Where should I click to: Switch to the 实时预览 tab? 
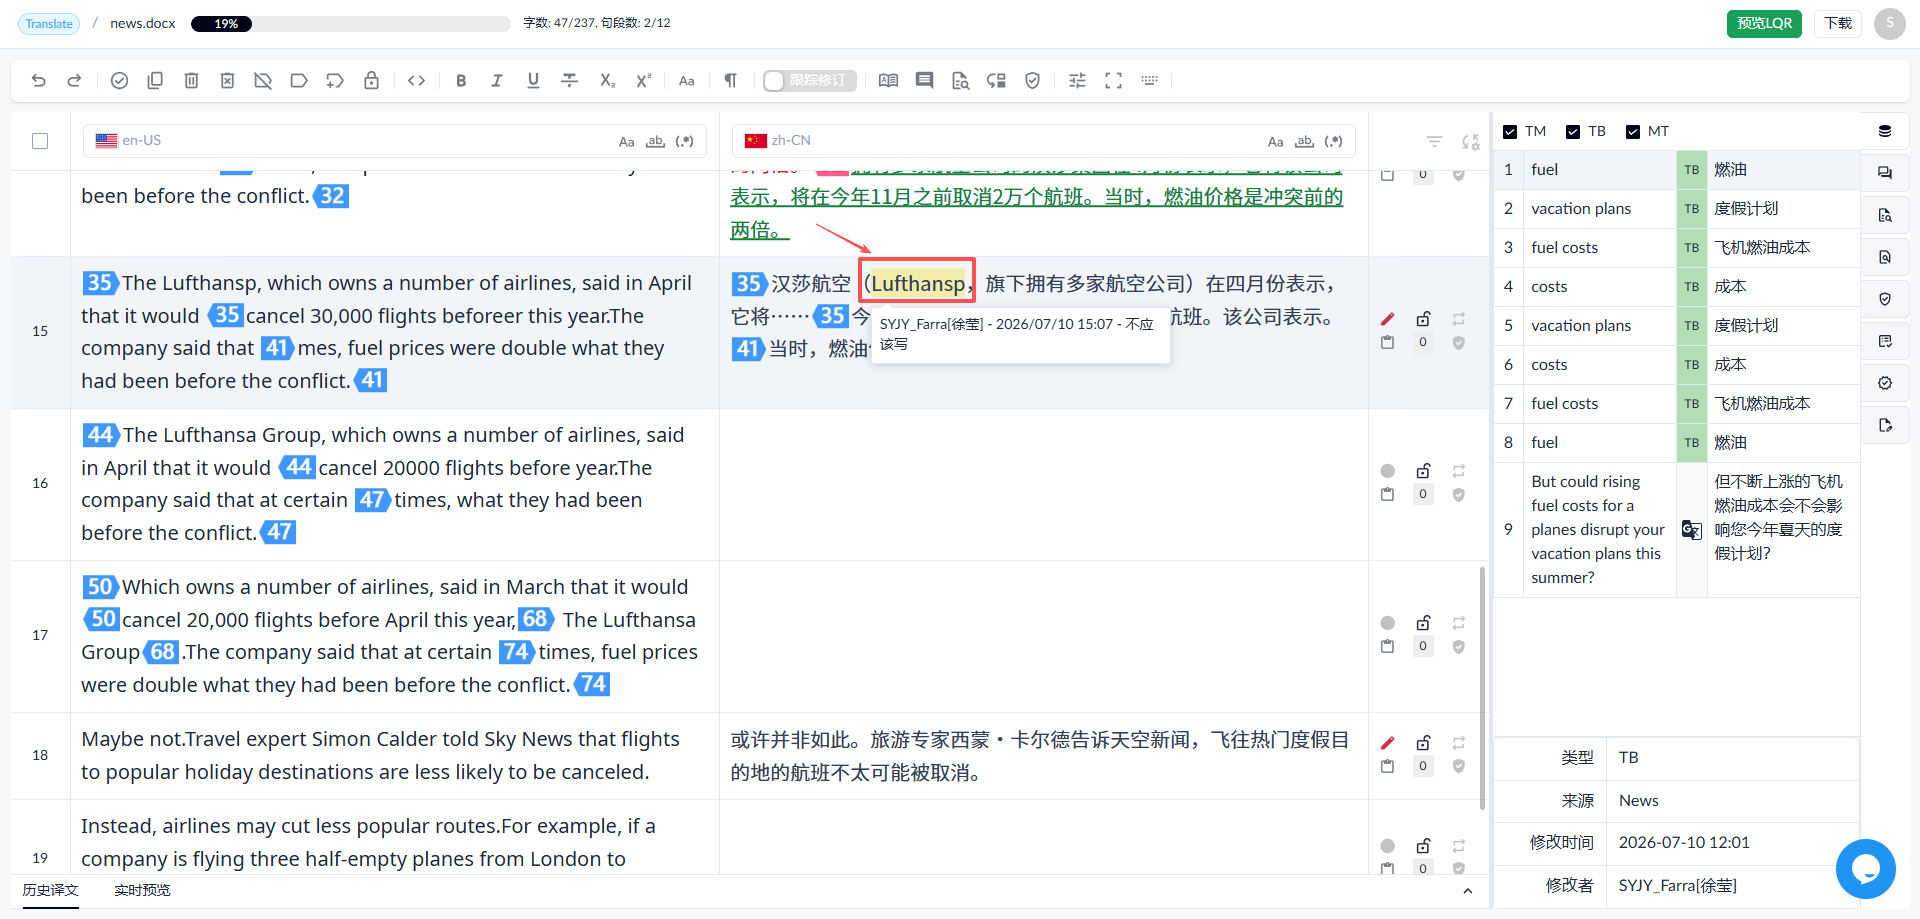(142, 890)
